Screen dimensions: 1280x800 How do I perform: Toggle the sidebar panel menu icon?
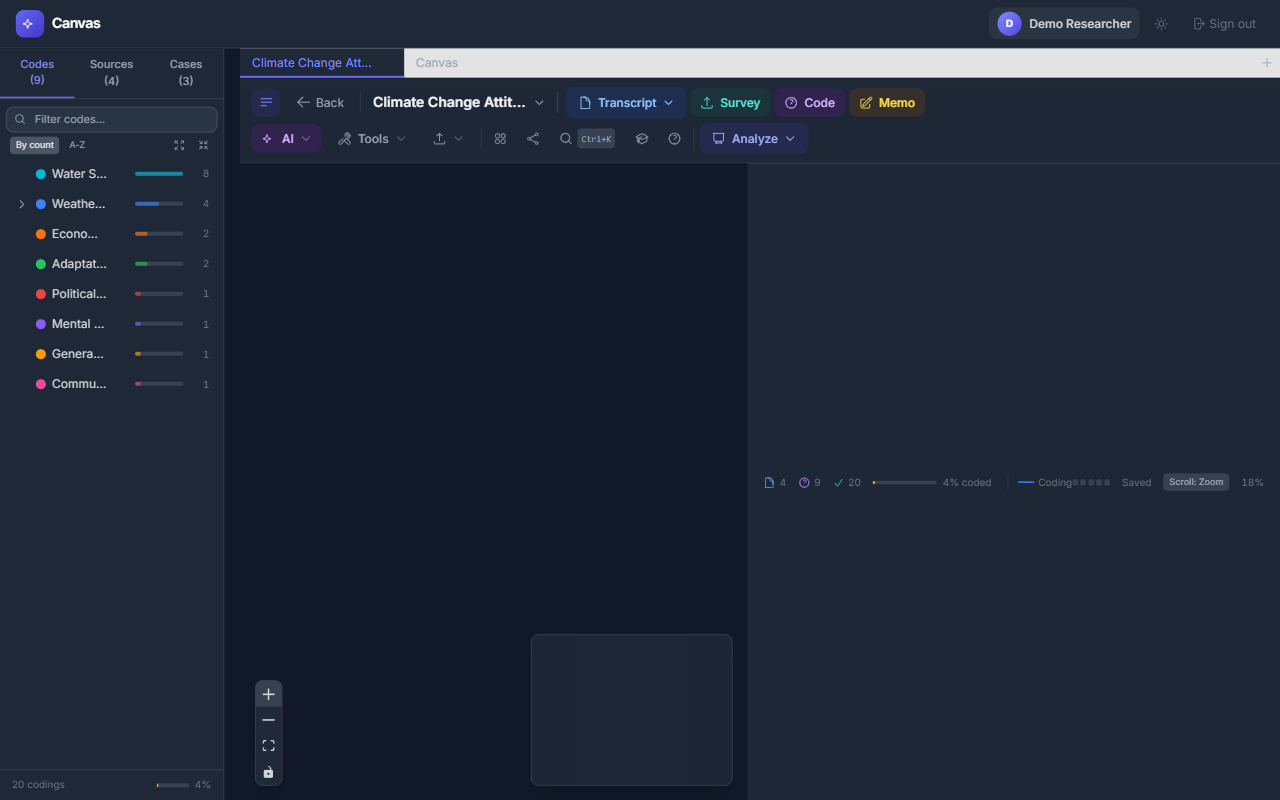coord(266,102)
